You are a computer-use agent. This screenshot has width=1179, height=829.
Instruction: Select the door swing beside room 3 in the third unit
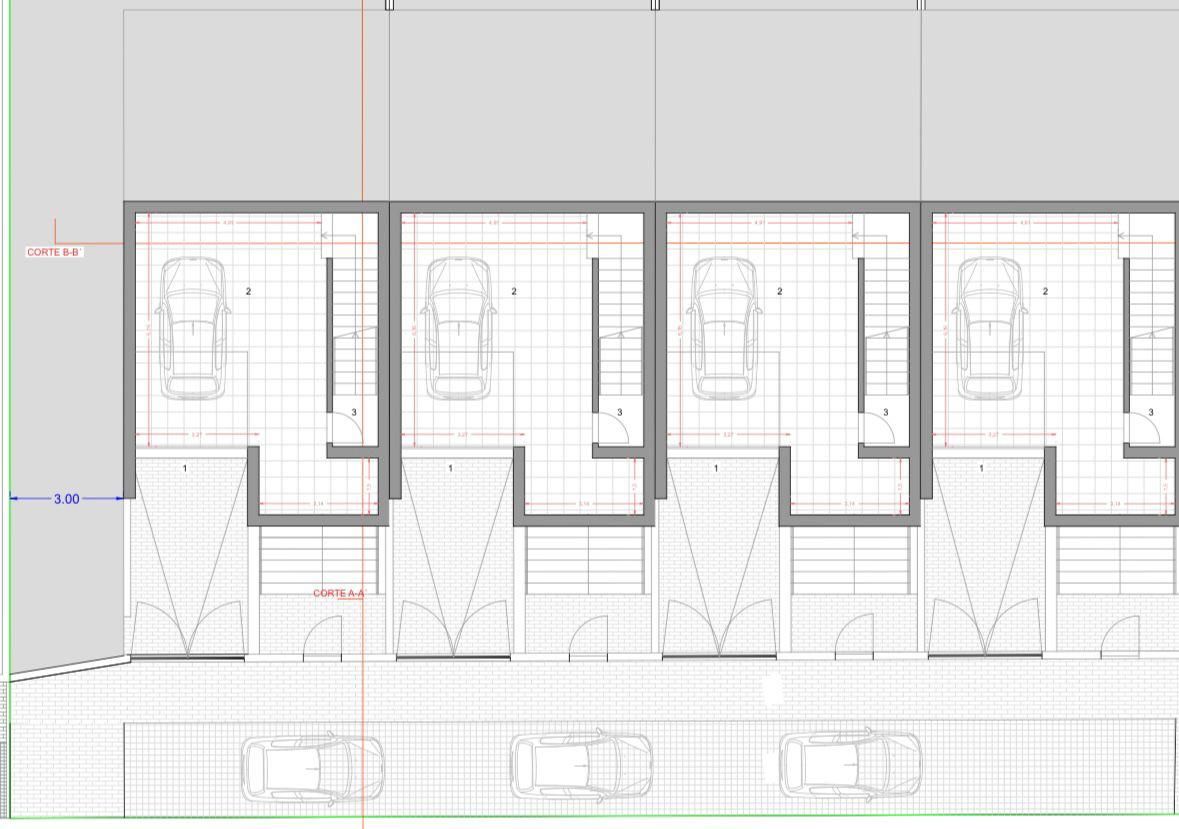877,427
